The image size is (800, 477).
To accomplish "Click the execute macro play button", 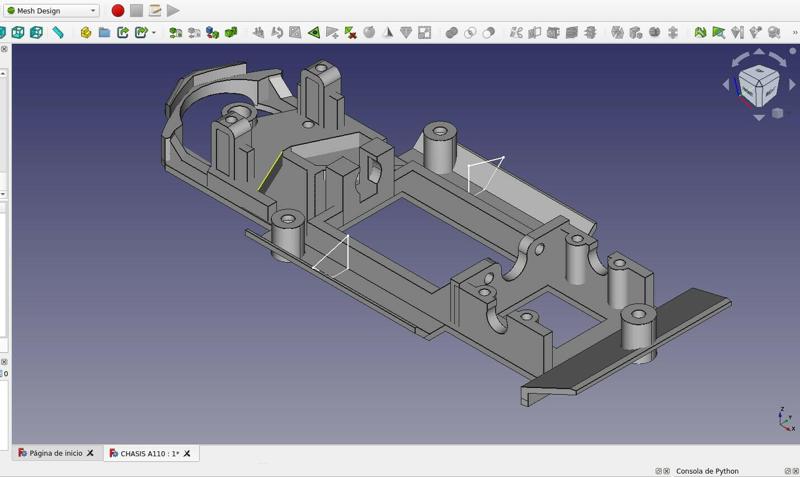I will point(173,11).
